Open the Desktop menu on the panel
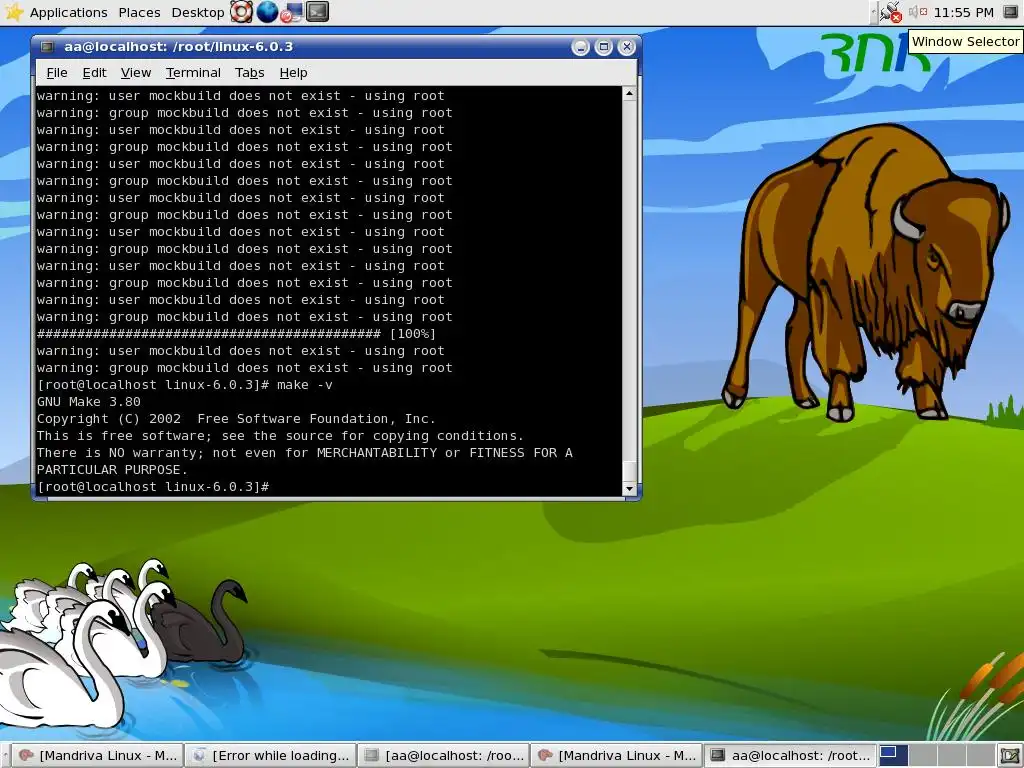 198,12
